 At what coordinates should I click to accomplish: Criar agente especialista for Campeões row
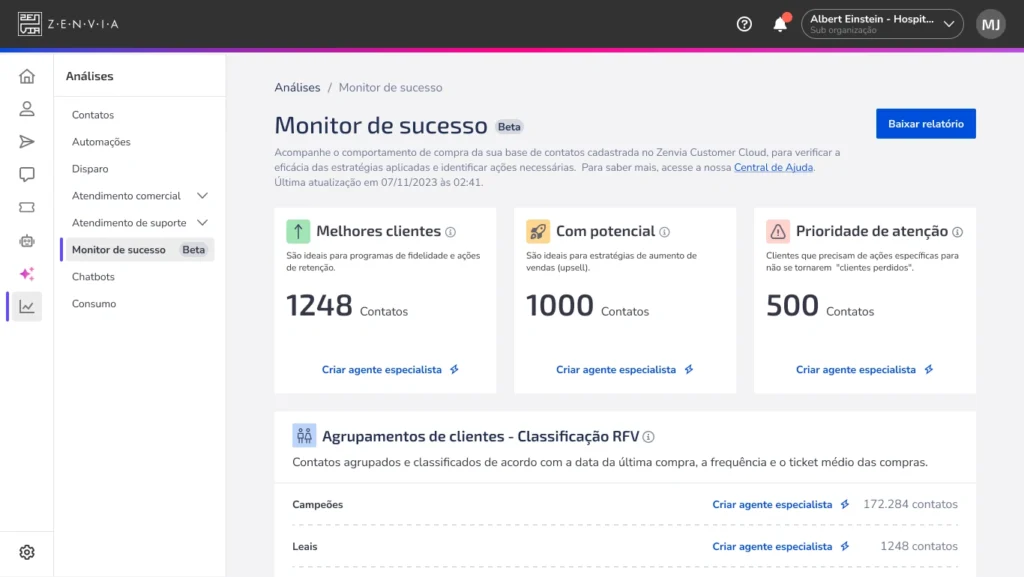pyautogui.click(x=780, y=505)
